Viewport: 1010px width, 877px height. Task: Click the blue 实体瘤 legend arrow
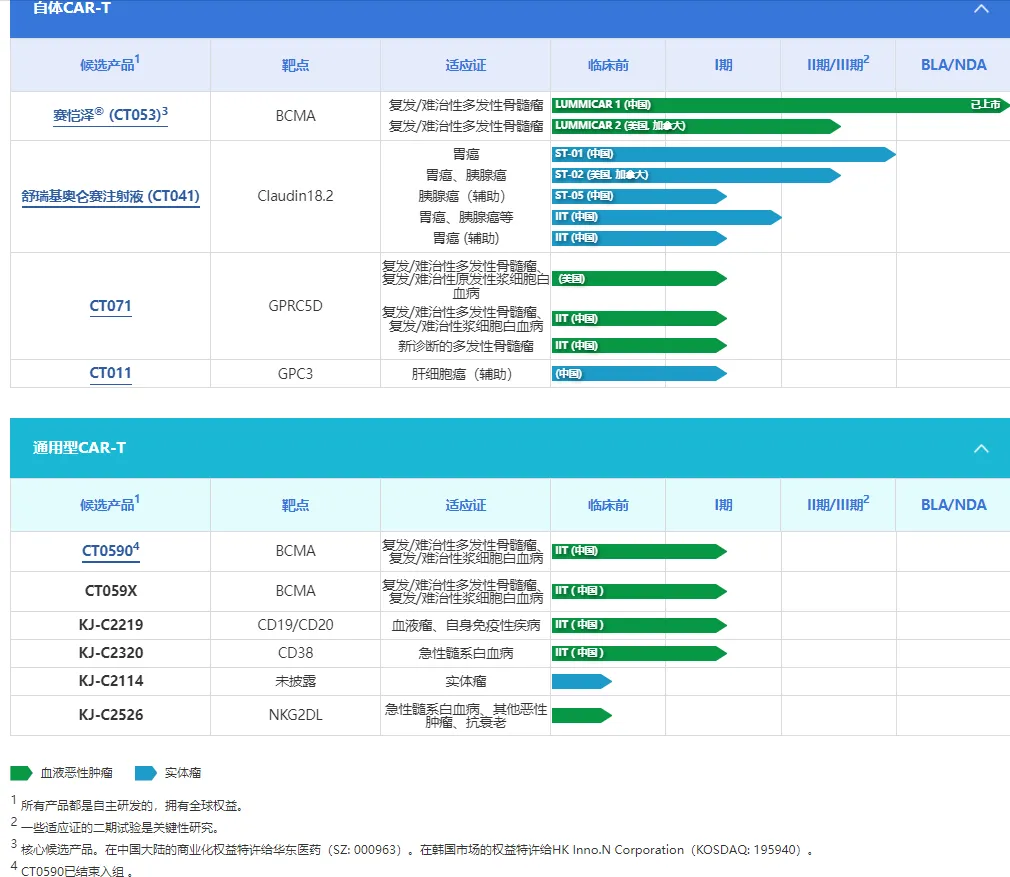point(146,773)
